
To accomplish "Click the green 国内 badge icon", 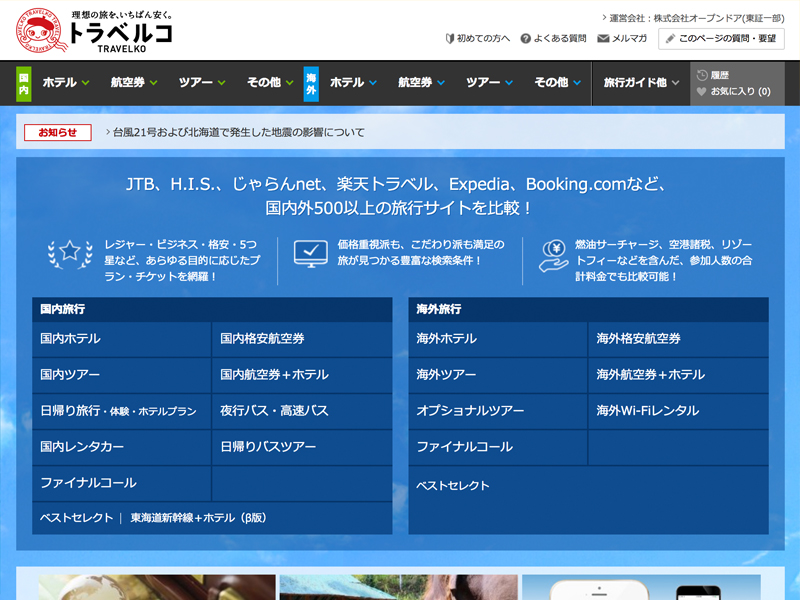I will pyautogui.click(x=23, y=84).
